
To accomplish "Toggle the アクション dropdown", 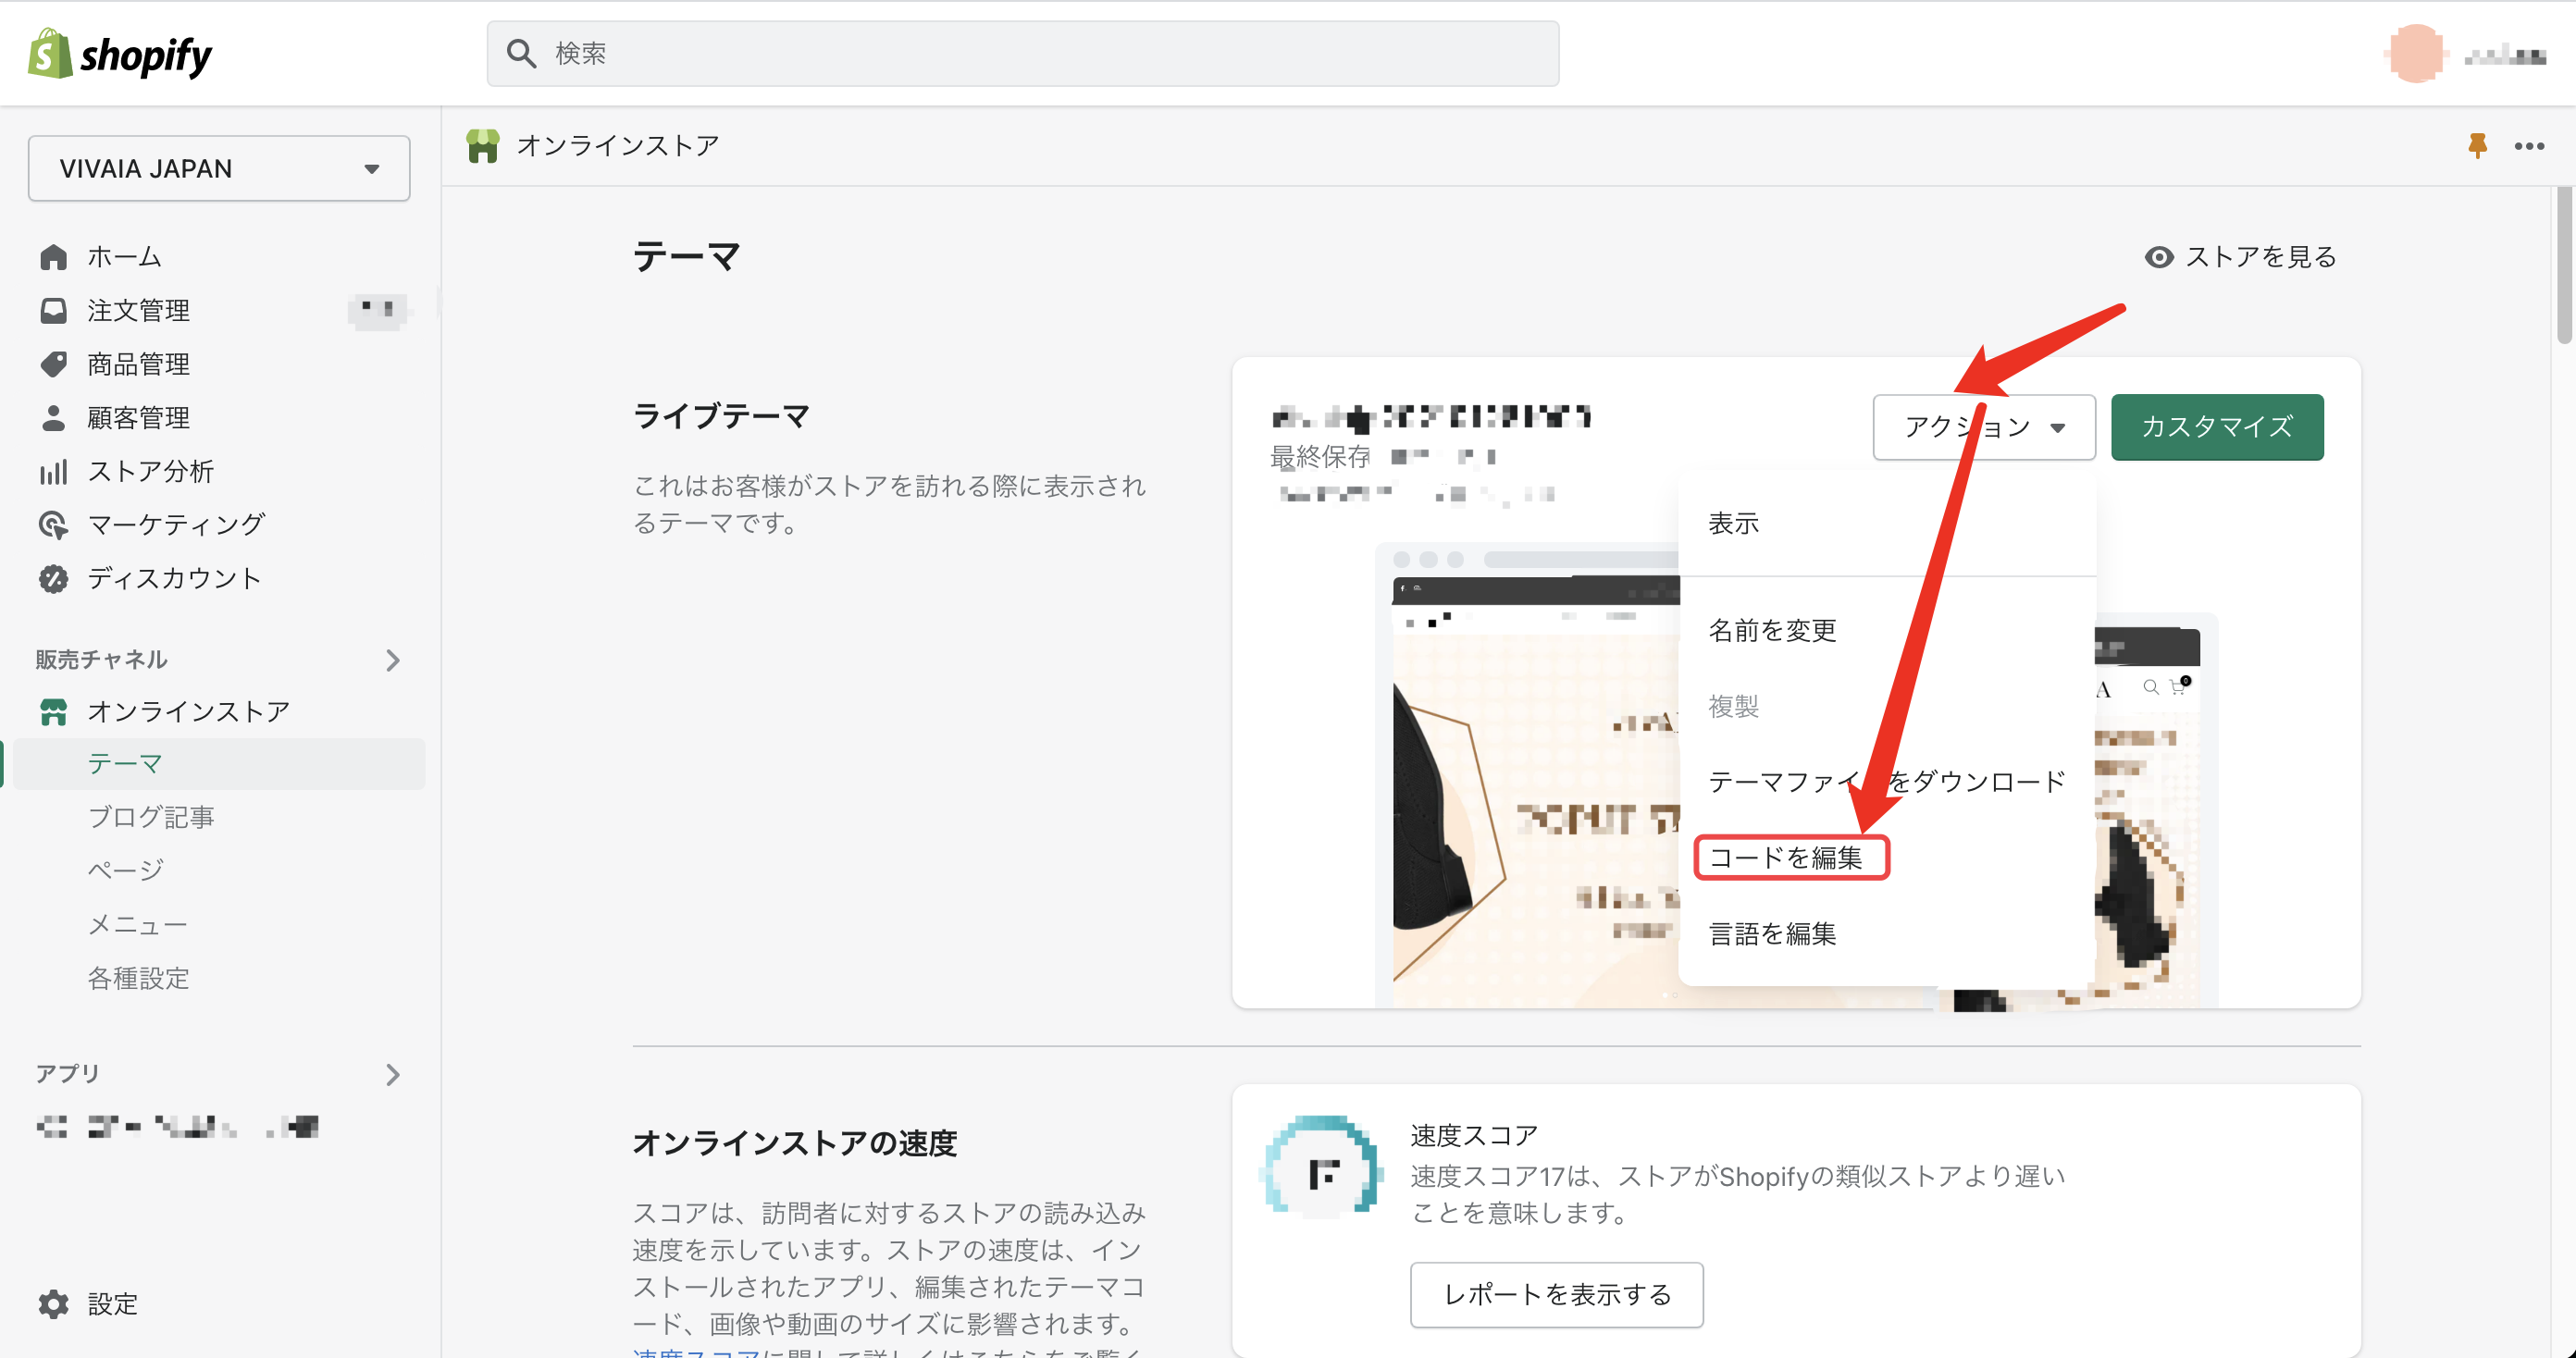I will tap(1984, 427).
